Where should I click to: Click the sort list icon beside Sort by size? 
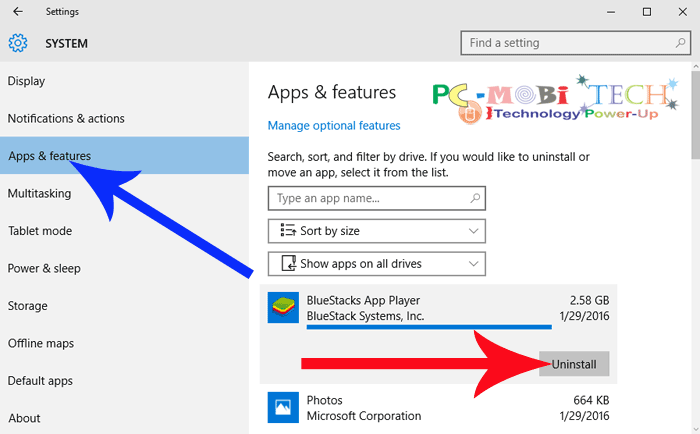coord(288,230)
